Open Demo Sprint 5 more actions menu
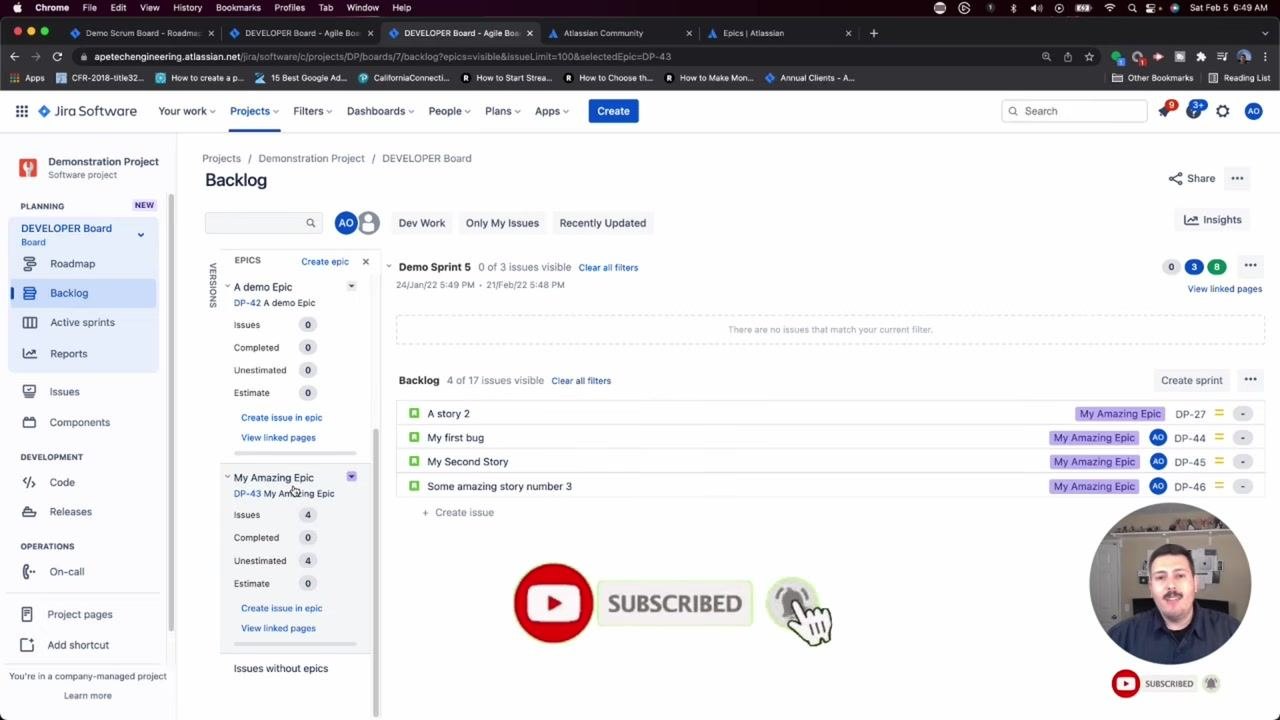1280x720 pixels. tap(1250, 266)
